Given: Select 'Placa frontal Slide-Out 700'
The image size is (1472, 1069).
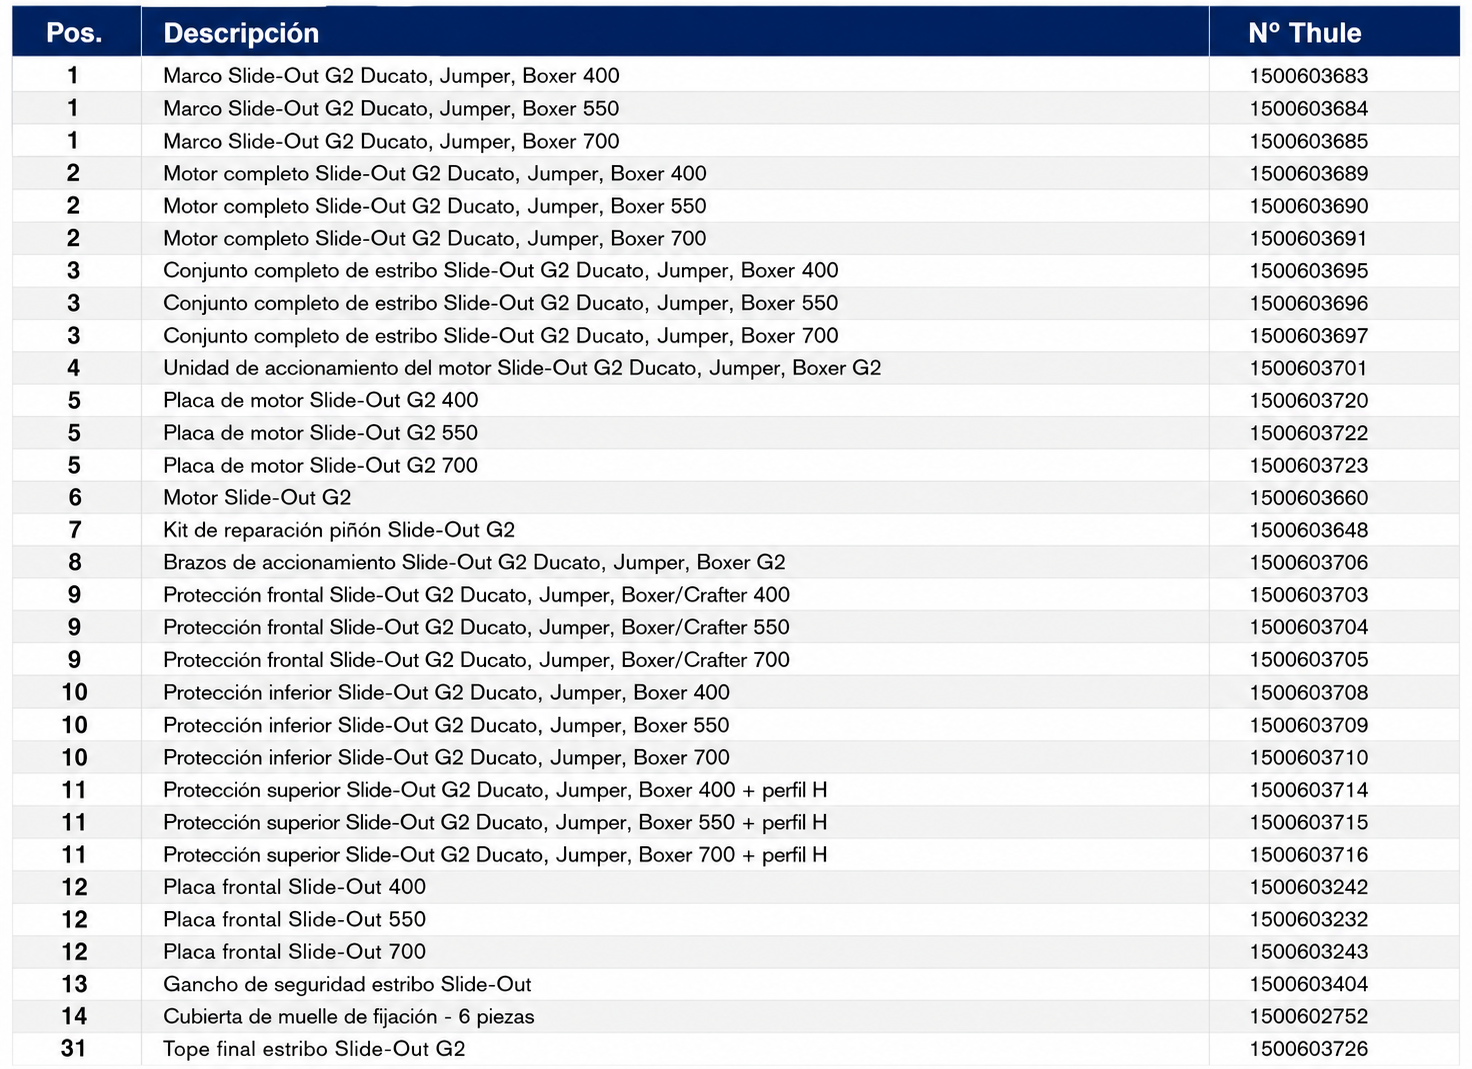Looking at the screenshot, I should tap(294, 952).
